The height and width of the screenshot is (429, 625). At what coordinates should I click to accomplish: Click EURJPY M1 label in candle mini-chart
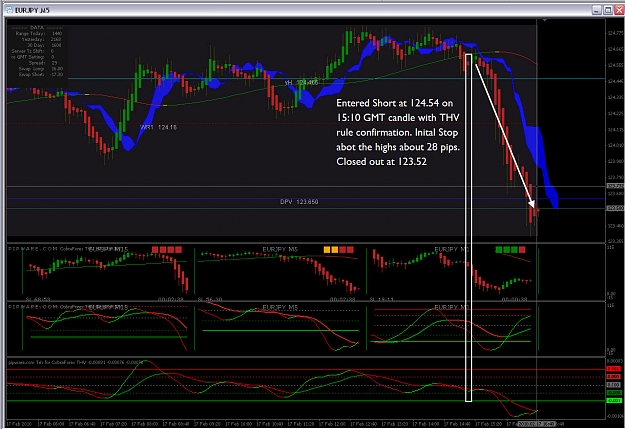(452, 249)
